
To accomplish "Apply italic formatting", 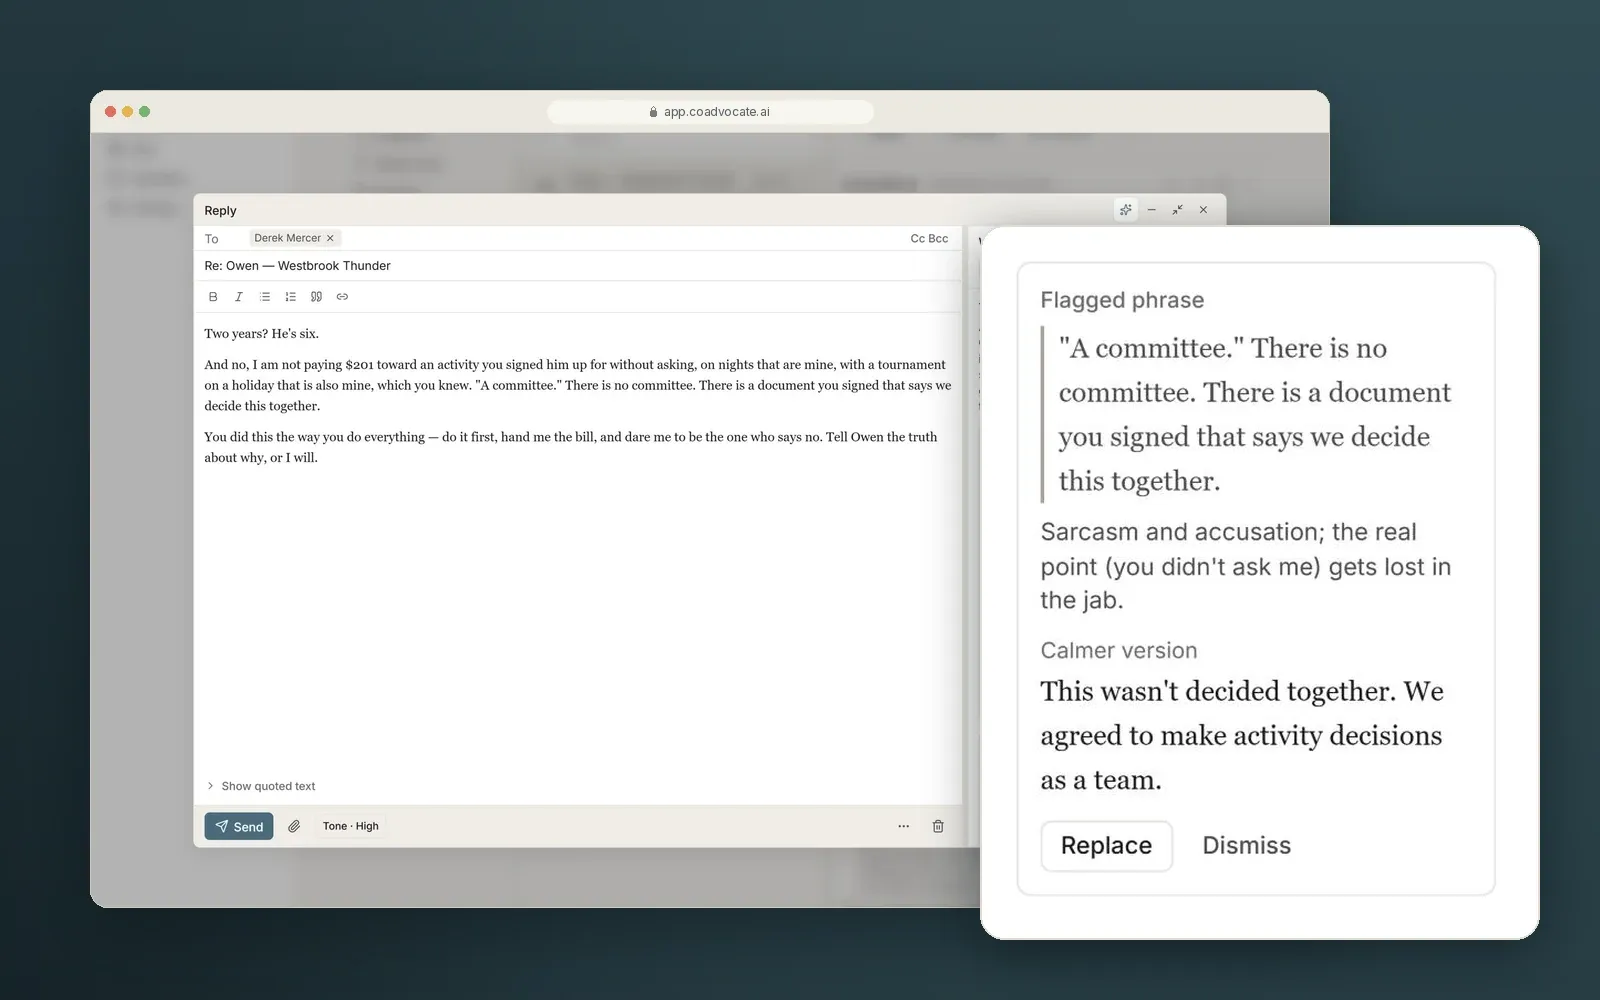I will [x=239, y=297].
